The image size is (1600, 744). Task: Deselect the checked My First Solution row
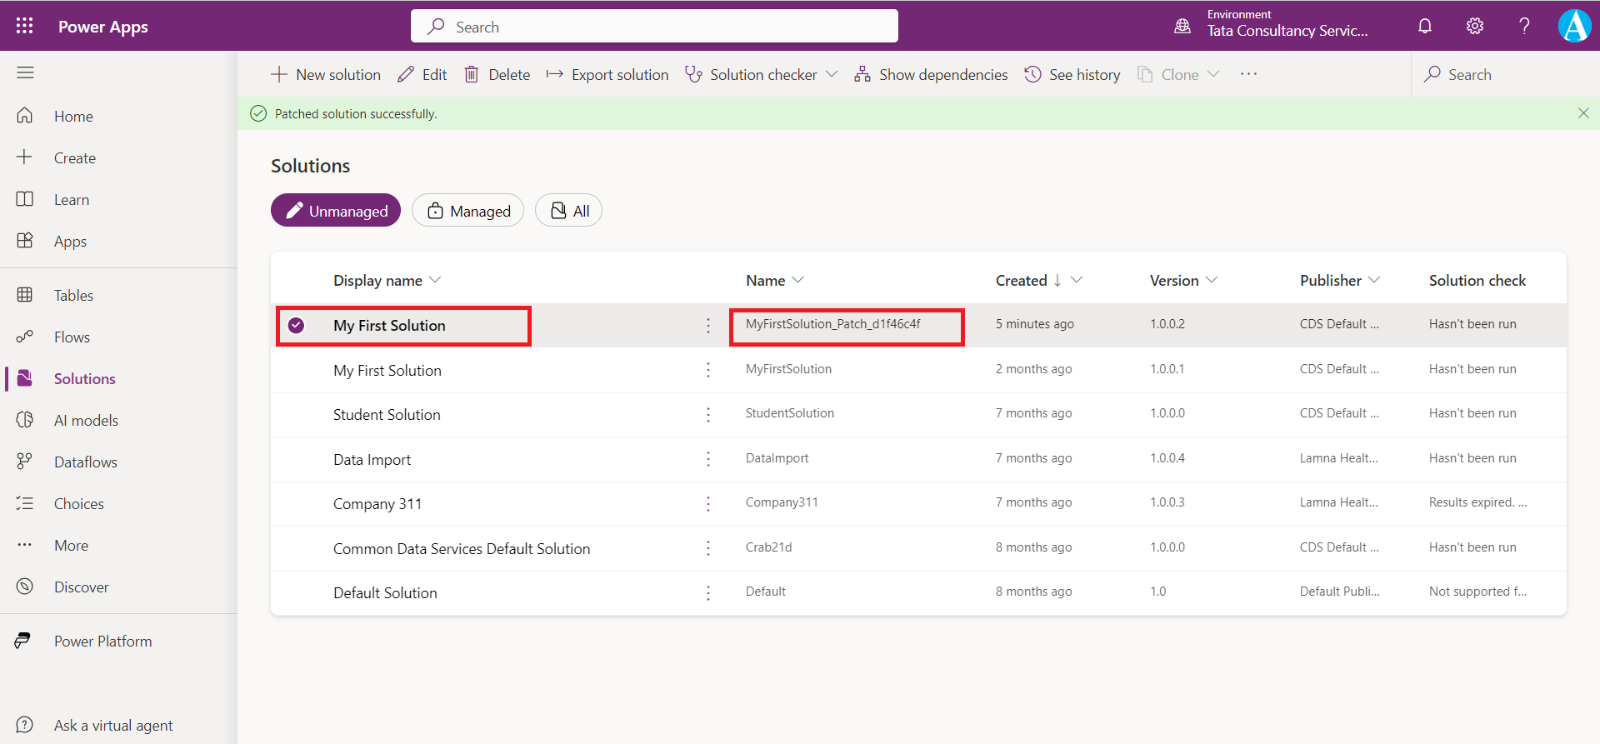pos(296,325)
